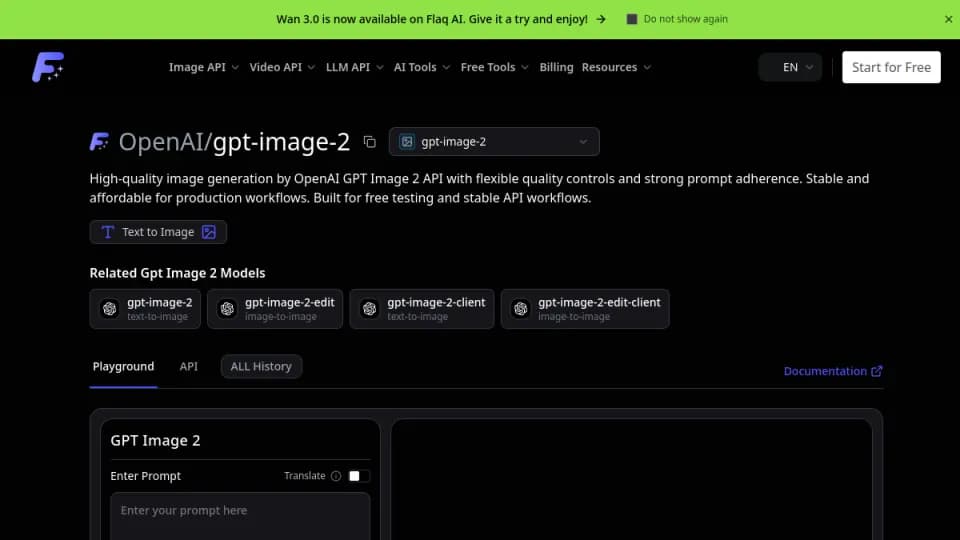Select the gpt-image-2-client related model name
This screenshot has width=960, height=540.
436,302
